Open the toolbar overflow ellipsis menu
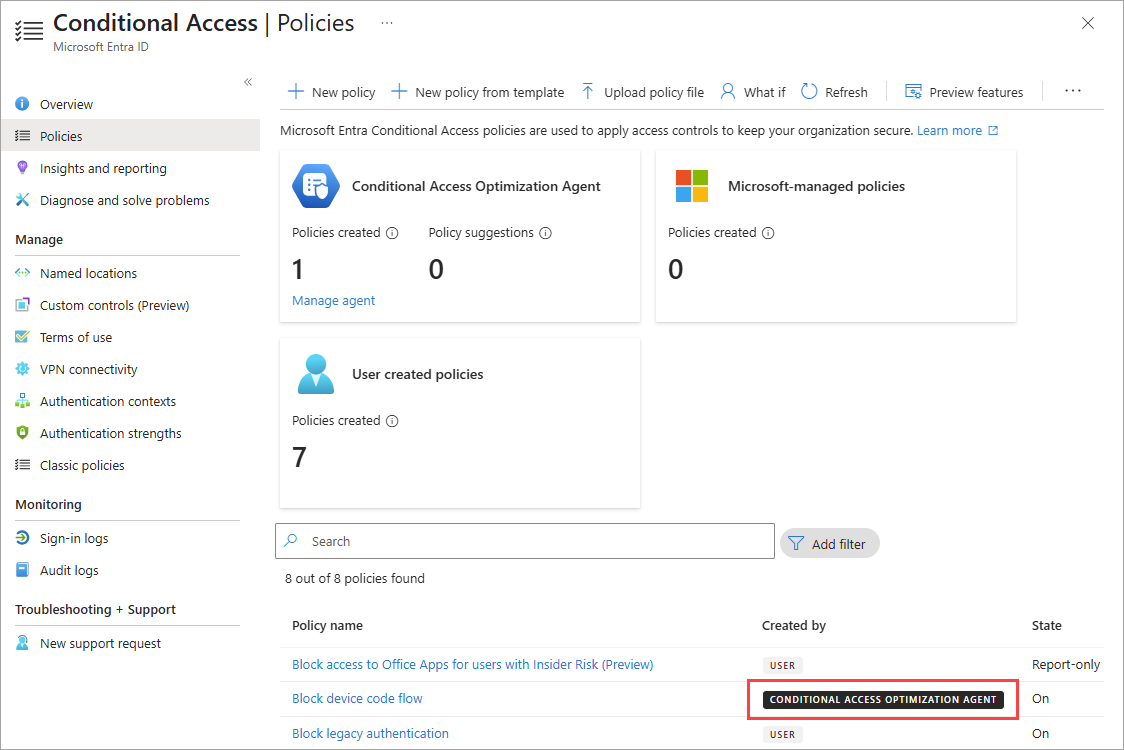Image resolution: width=1124 pixels, height=750 pixels. click(1072, 91)
